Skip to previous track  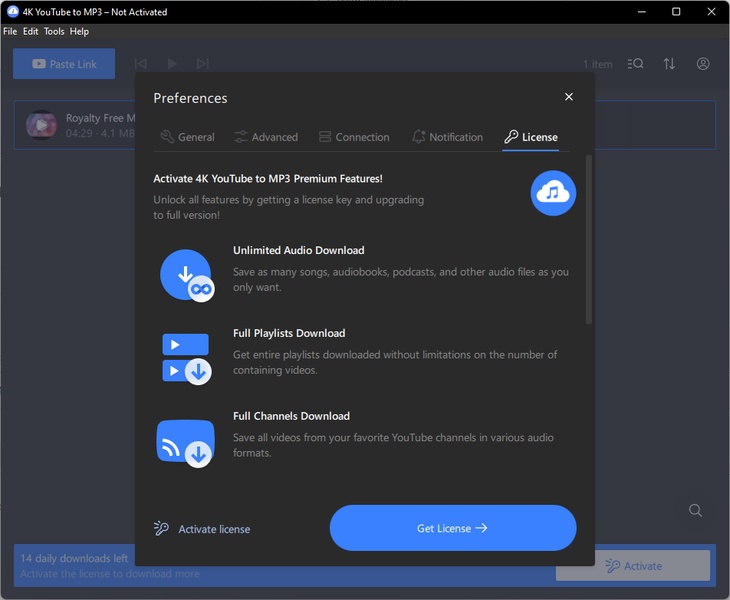click(x=140, y=63)
